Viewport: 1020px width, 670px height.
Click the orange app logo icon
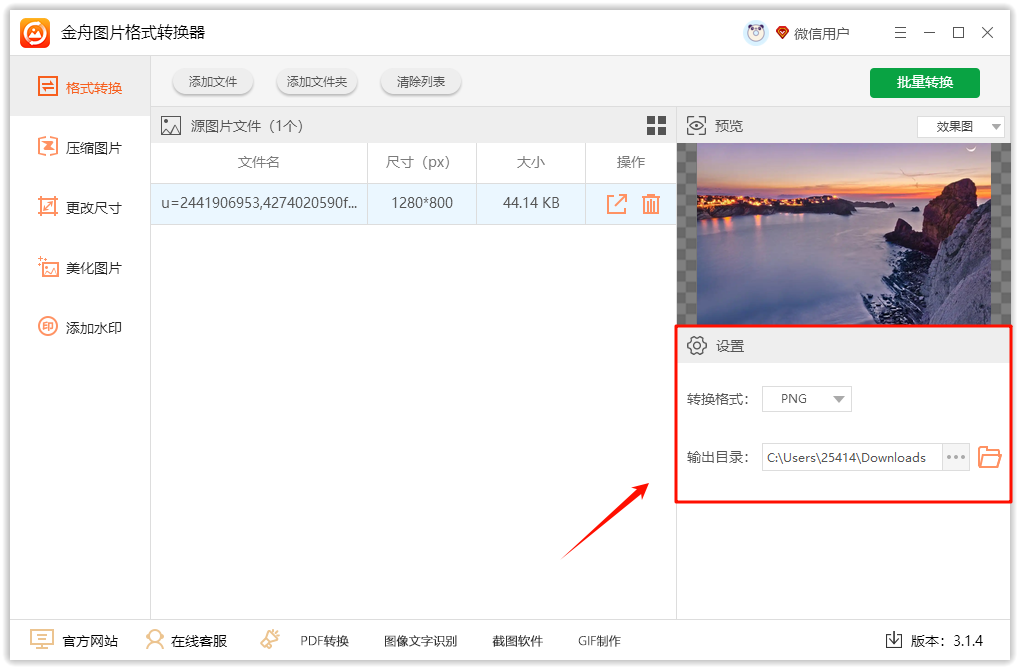[x=35, y=33]
